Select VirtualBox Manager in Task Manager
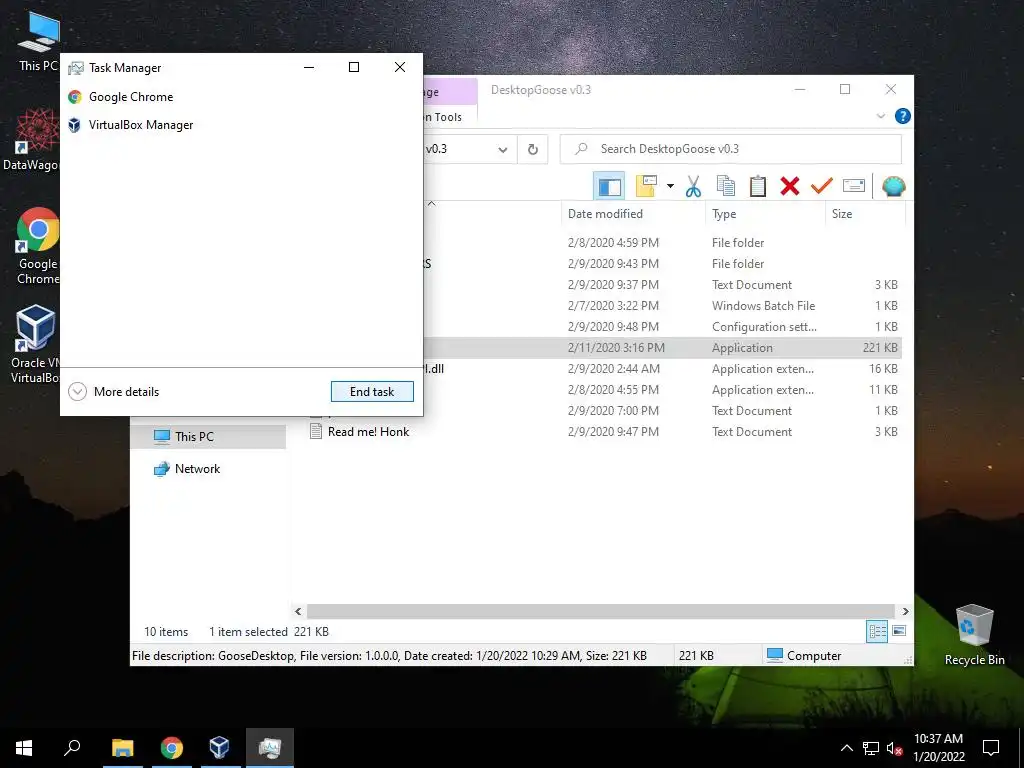The image size is (1024, 768). click(241, 125)
